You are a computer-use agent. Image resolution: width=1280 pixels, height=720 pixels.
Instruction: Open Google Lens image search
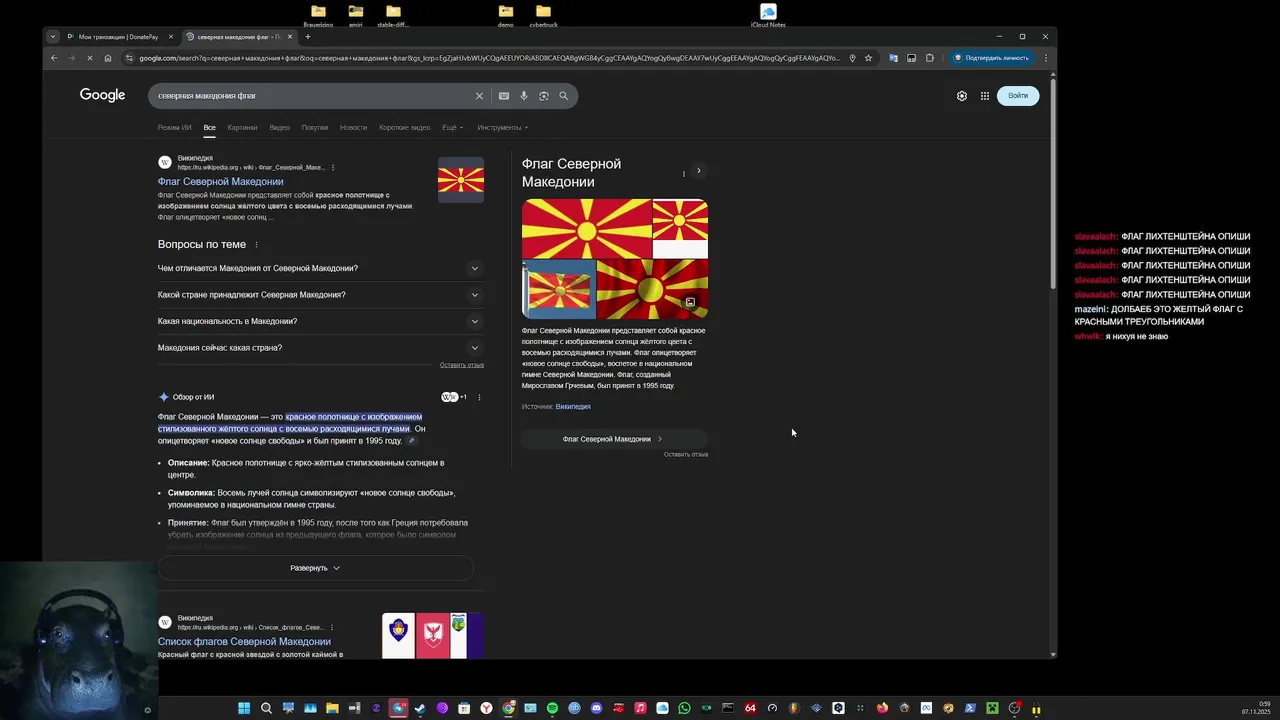pyautogui.click(x=544, y=96)
